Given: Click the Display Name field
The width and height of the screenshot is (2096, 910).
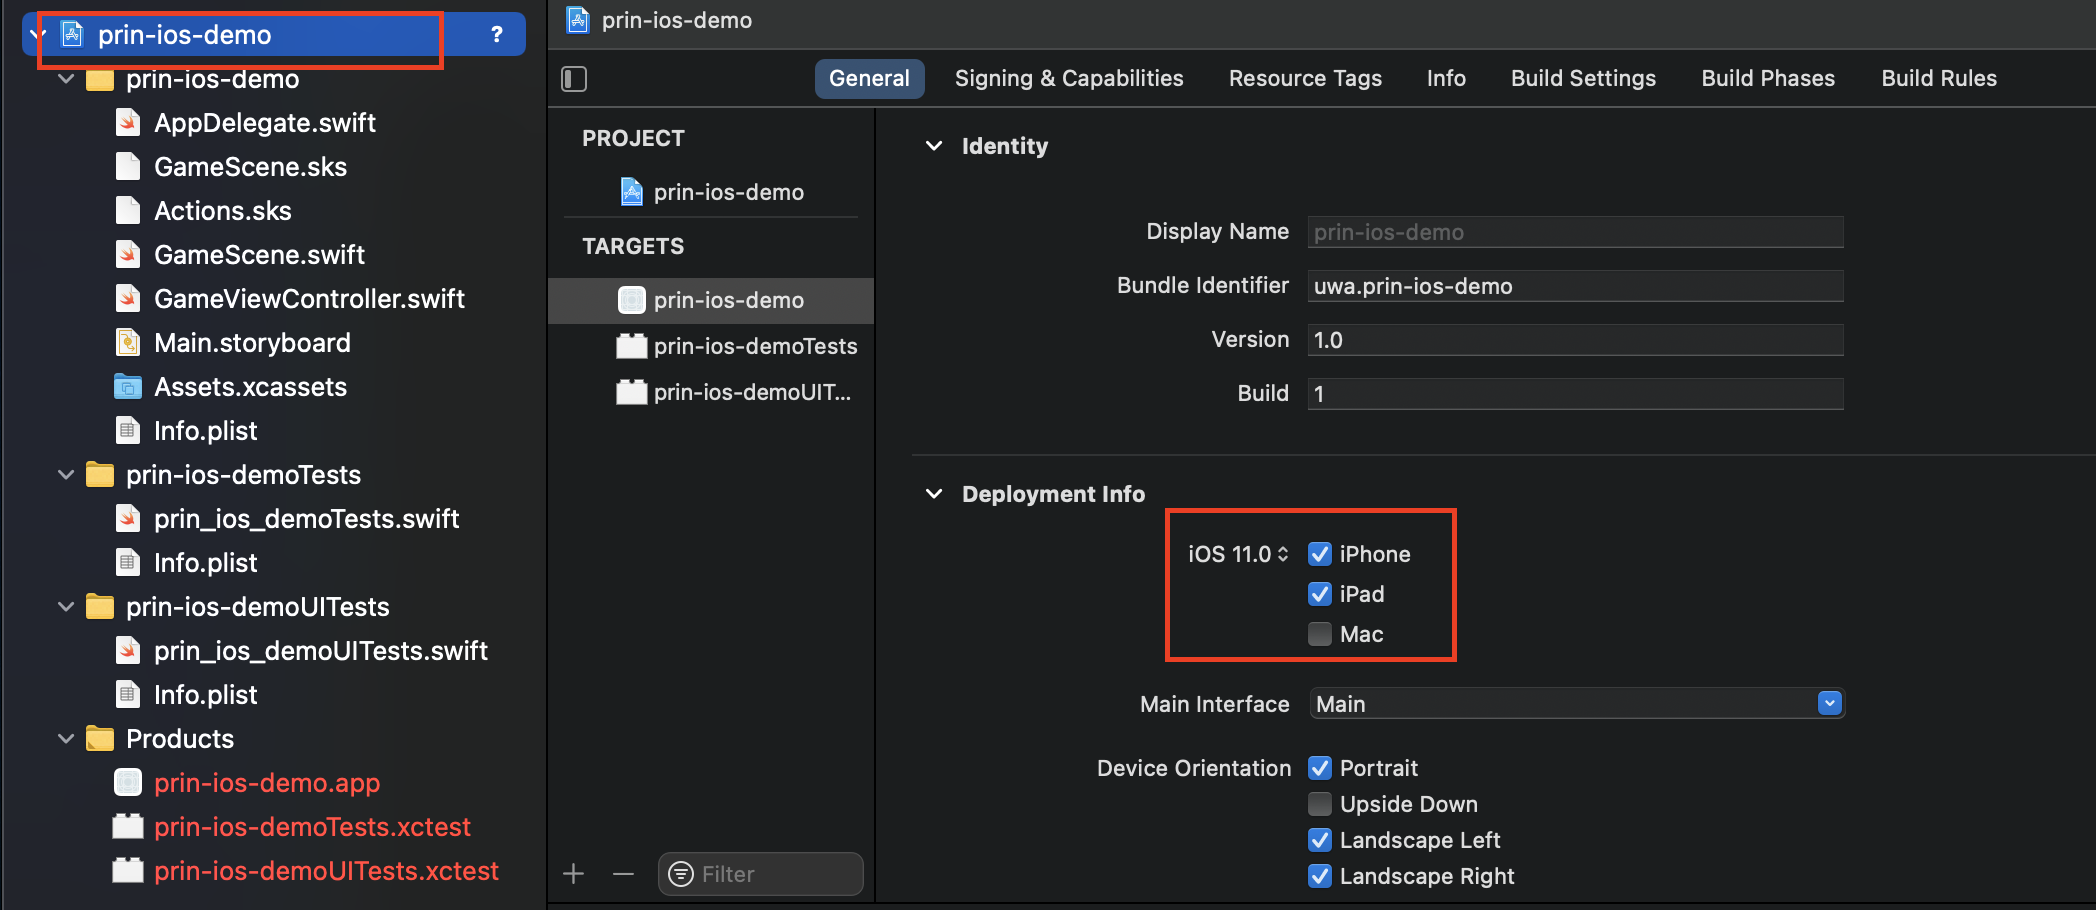Looking at the screenshot, I should 1575,232.
